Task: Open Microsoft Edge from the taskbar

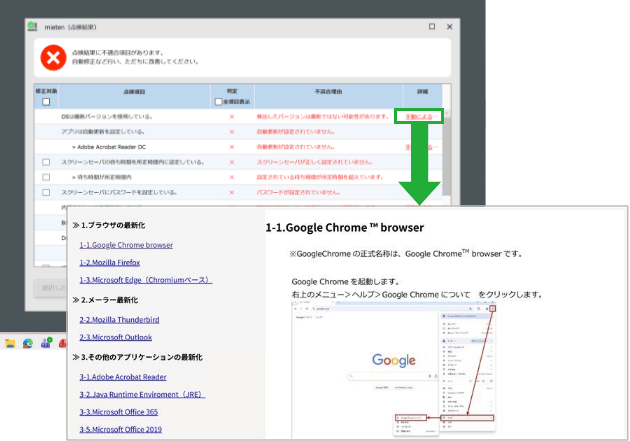Action: click(28, 343)
